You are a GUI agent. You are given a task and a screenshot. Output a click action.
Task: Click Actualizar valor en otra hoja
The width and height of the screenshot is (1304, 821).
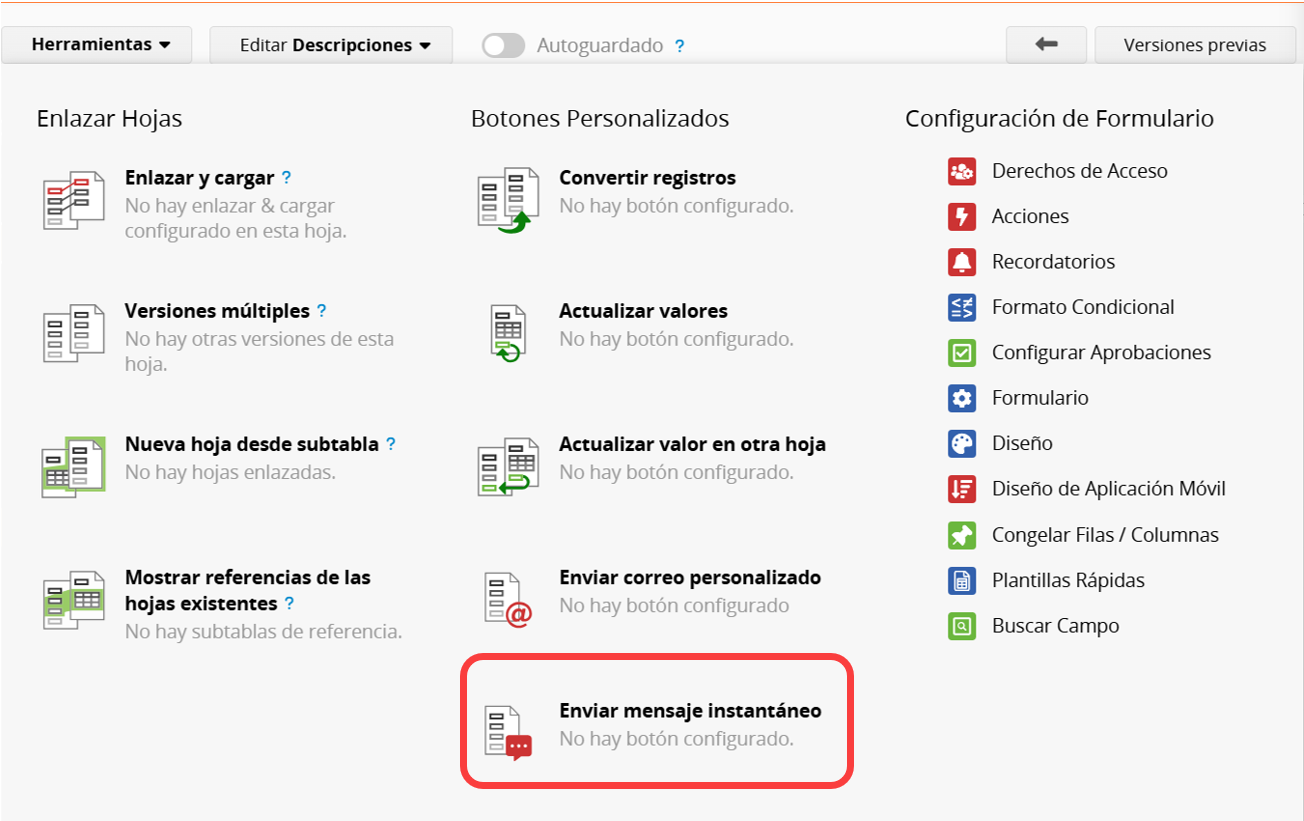point(692,444)
